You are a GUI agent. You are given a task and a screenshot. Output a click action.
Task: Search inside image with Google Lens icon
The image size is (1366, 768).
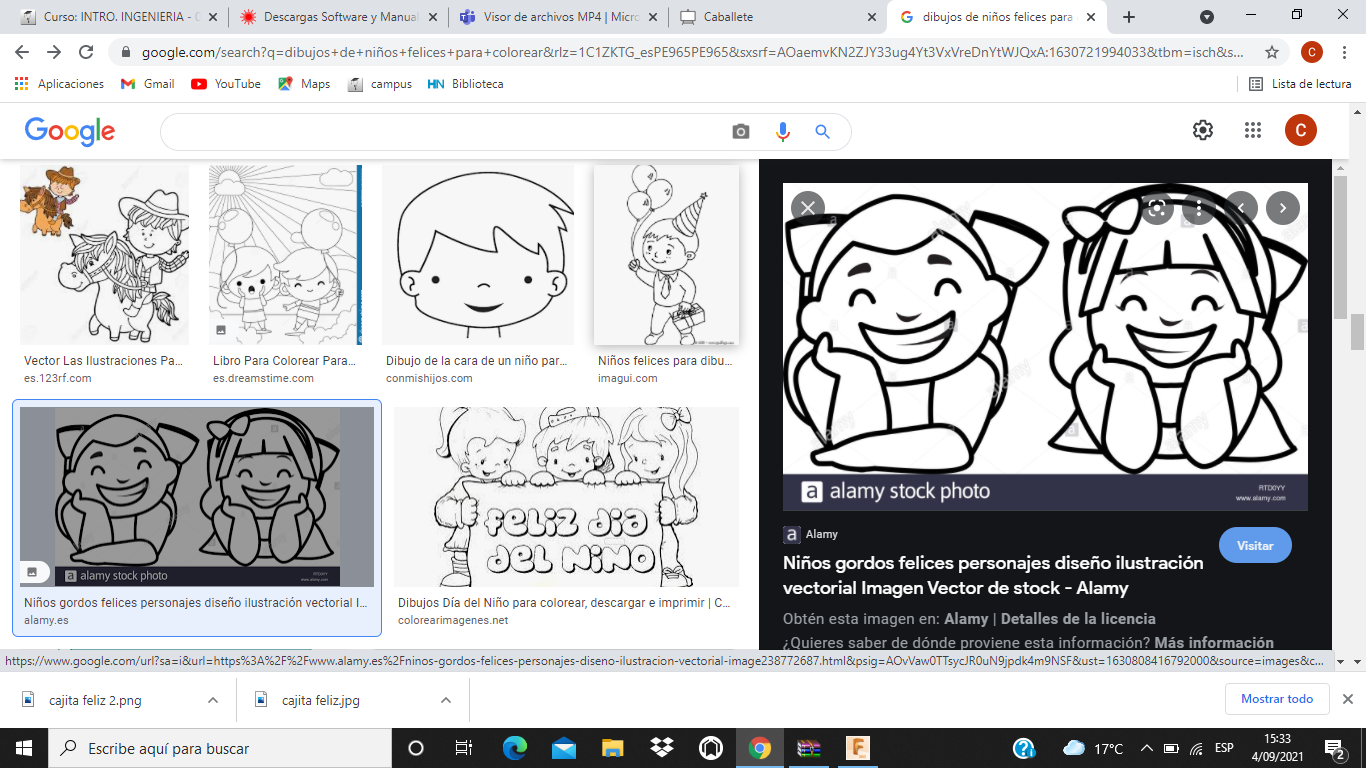click(1157, 208)
